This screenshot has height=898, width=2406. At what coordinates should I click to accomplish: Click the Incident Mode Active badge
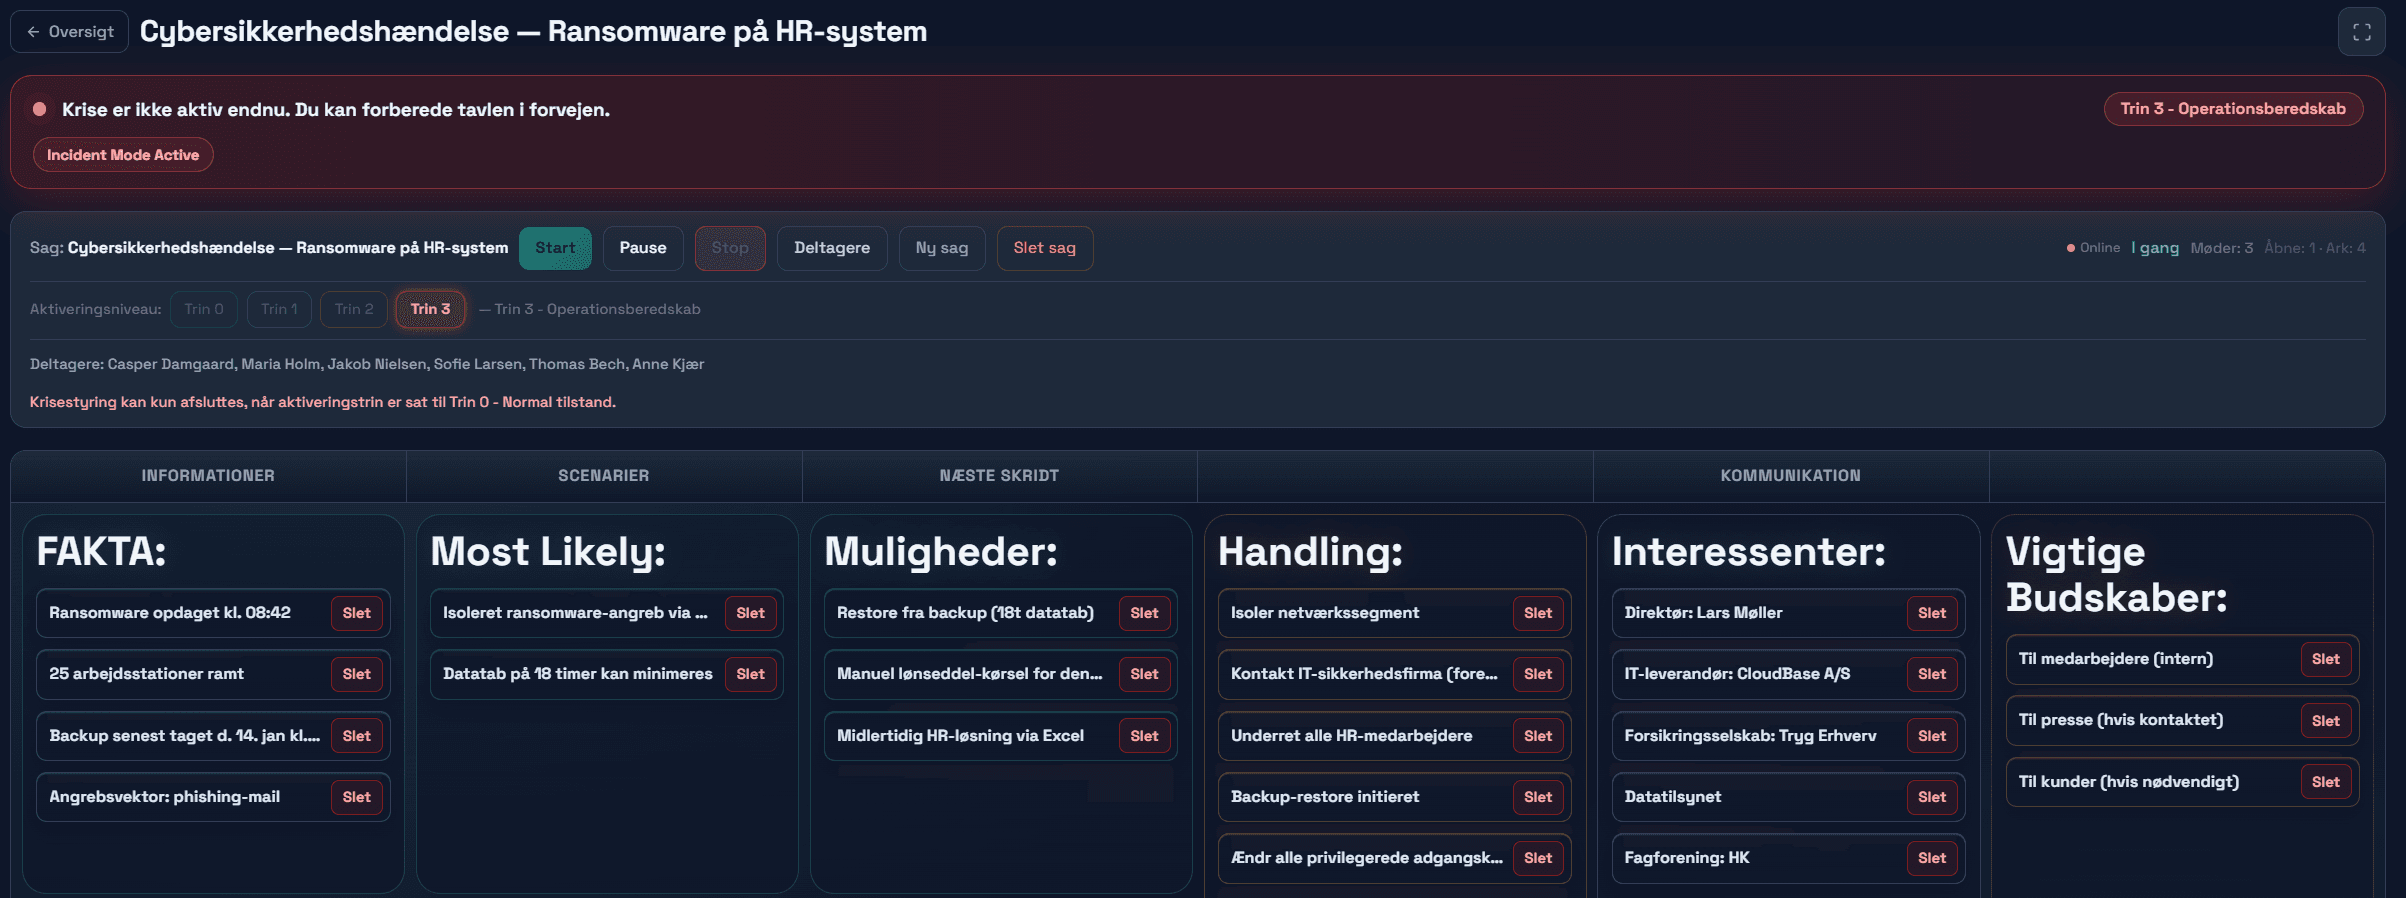[x=123, y=155]
